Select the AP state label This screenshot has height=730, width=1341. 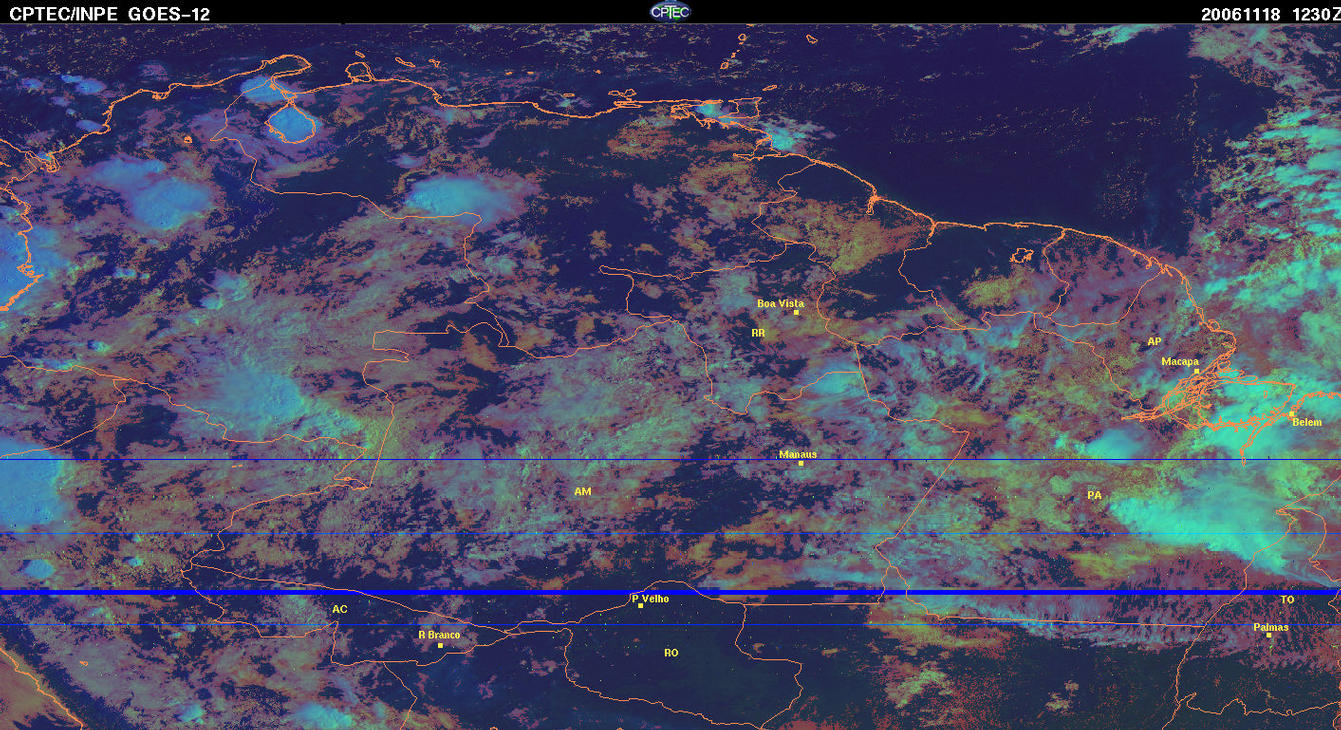click(1154, 342)
